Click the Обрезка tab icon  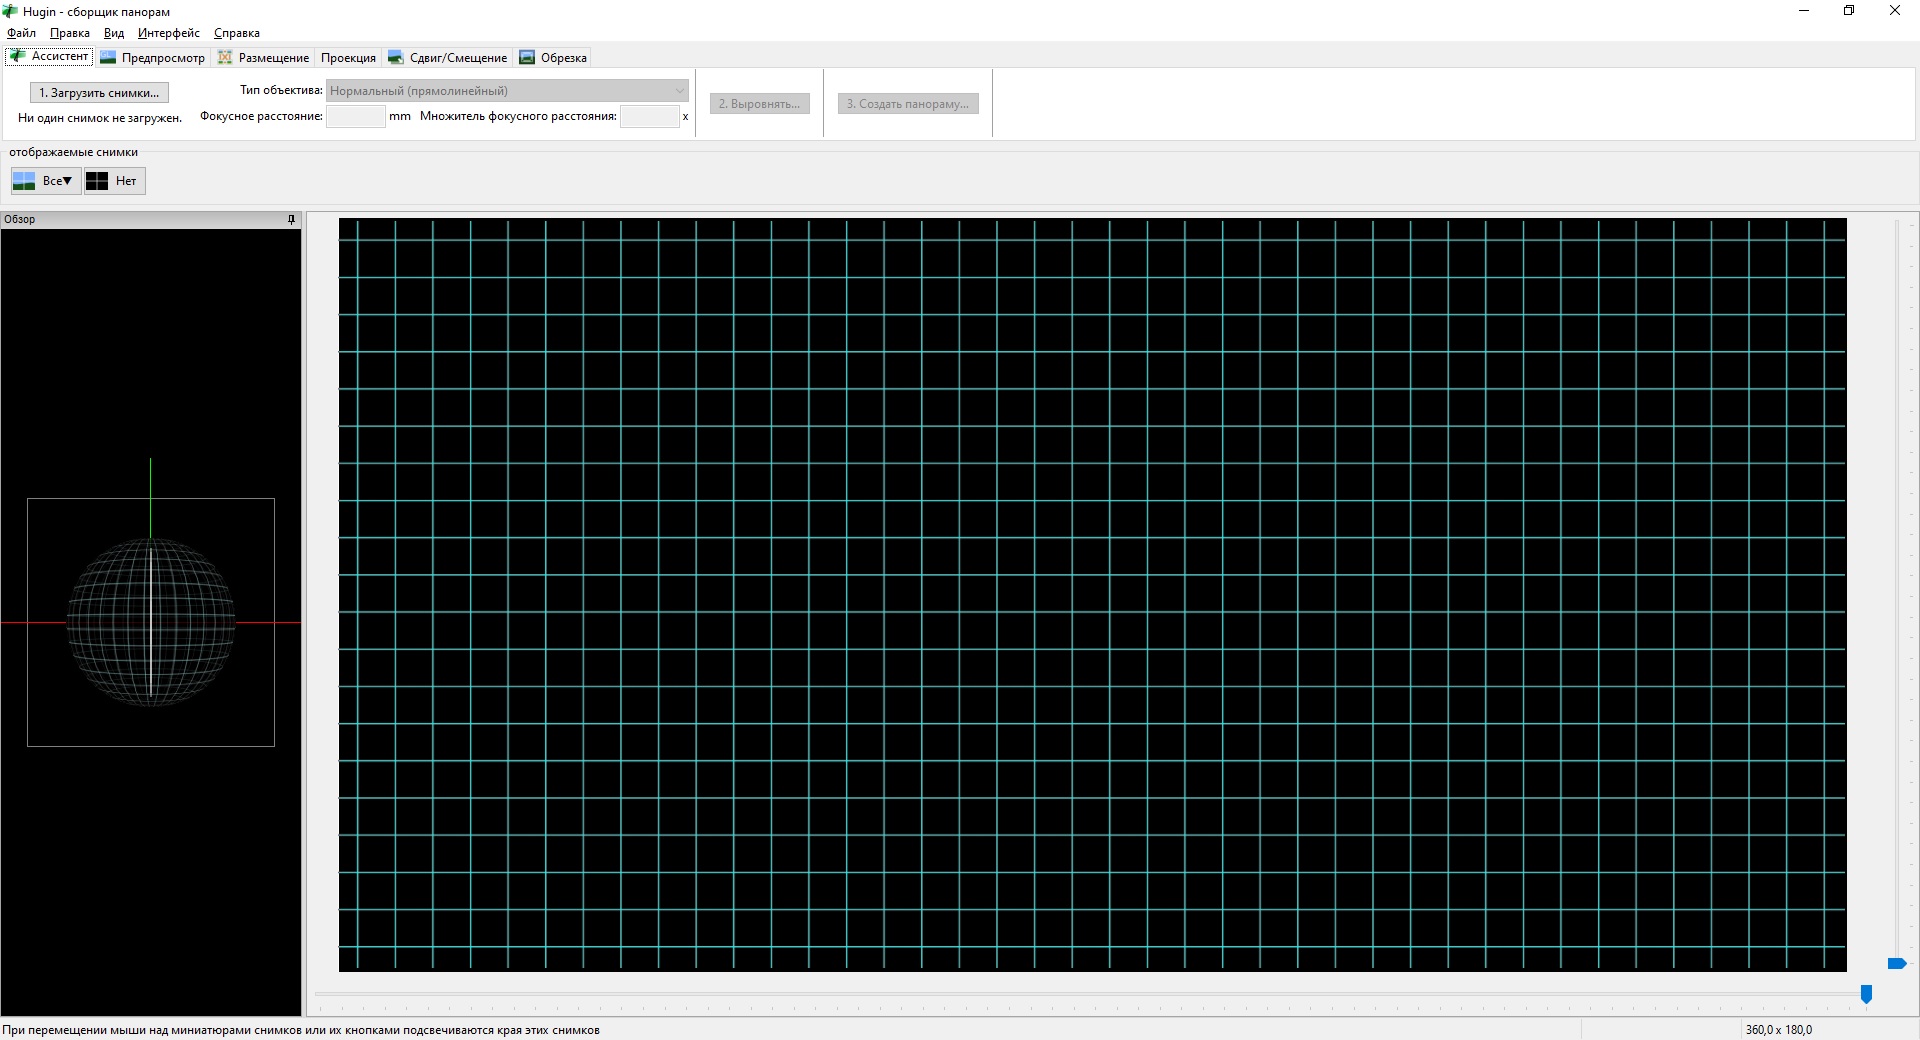pyautogui.click(x=527, y=58)
